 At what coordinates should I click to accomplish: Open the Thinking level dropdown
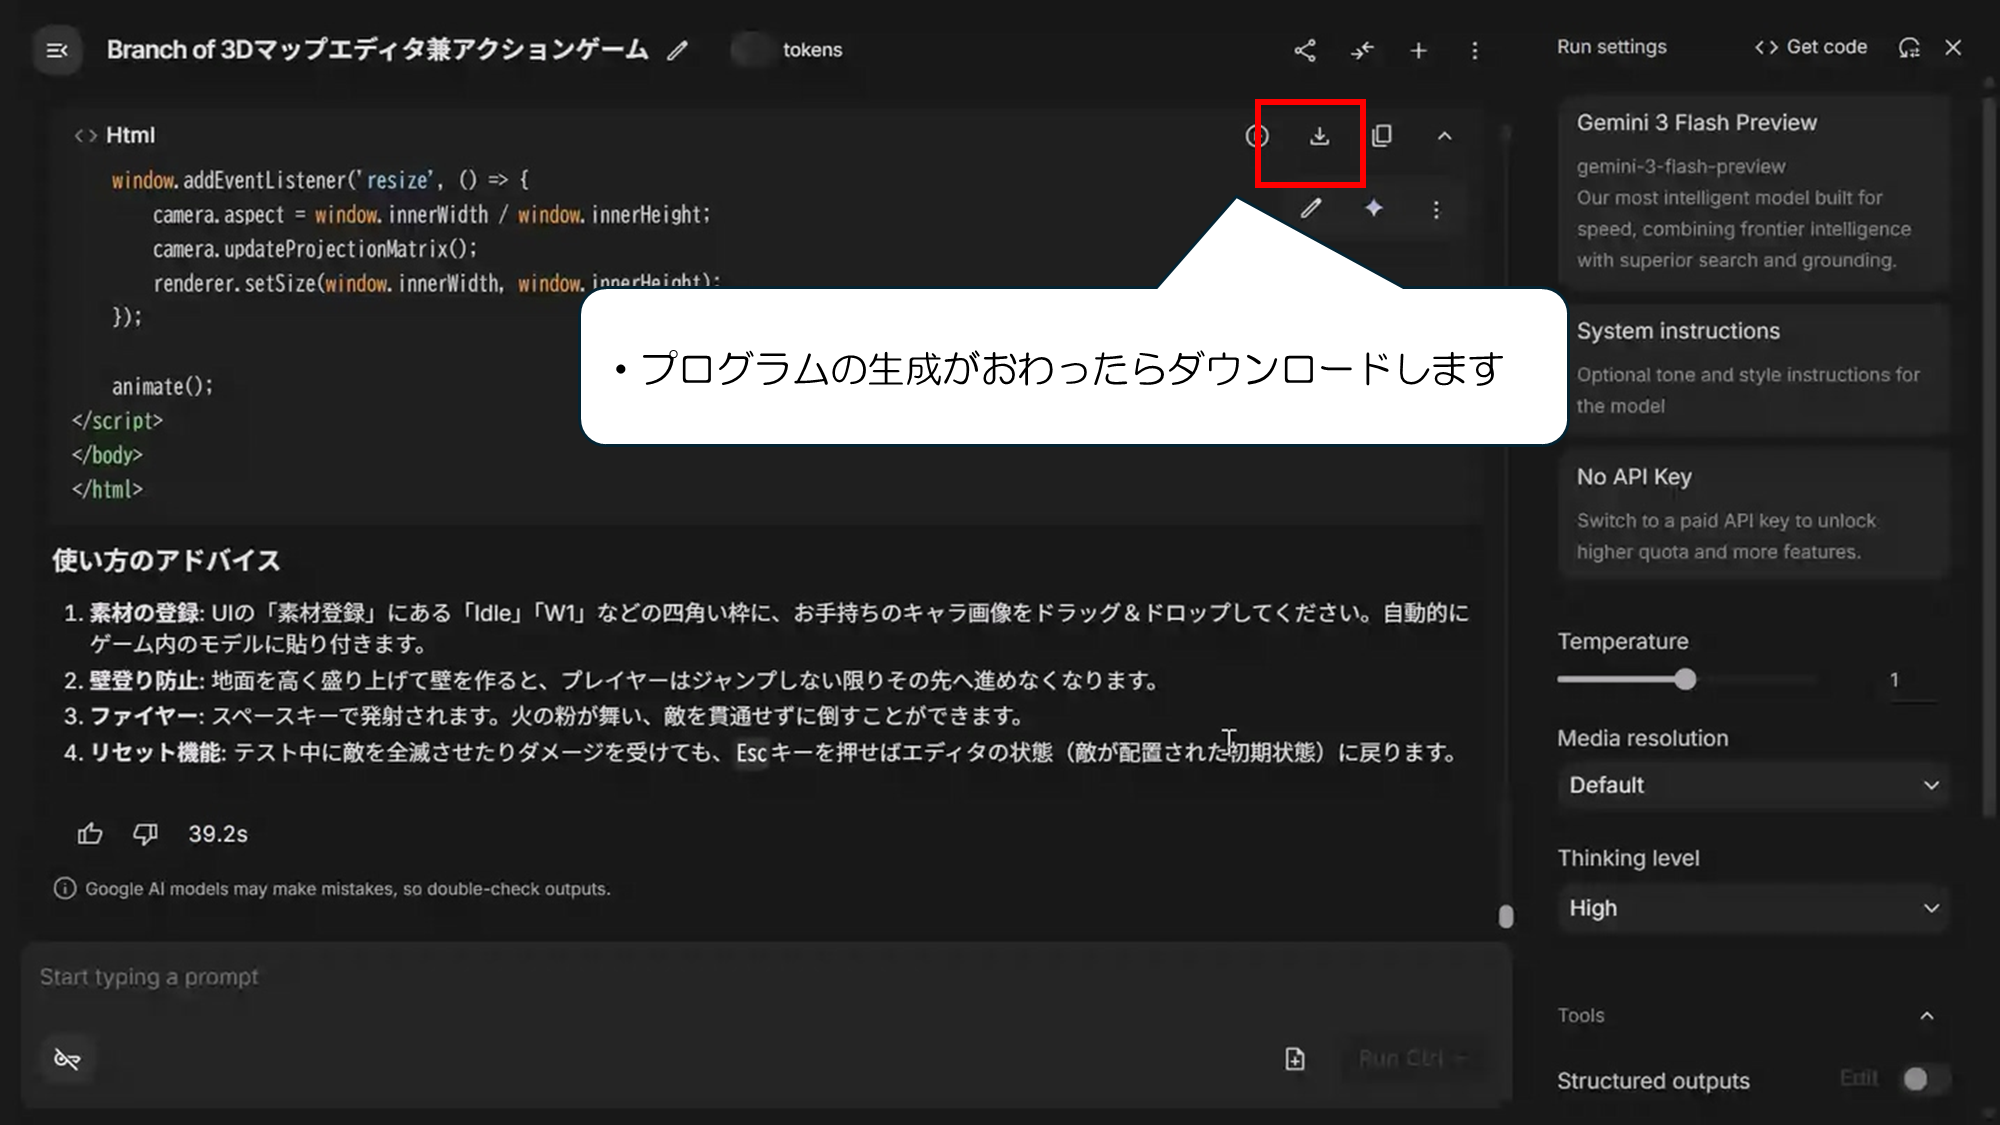coord(1753,908)
